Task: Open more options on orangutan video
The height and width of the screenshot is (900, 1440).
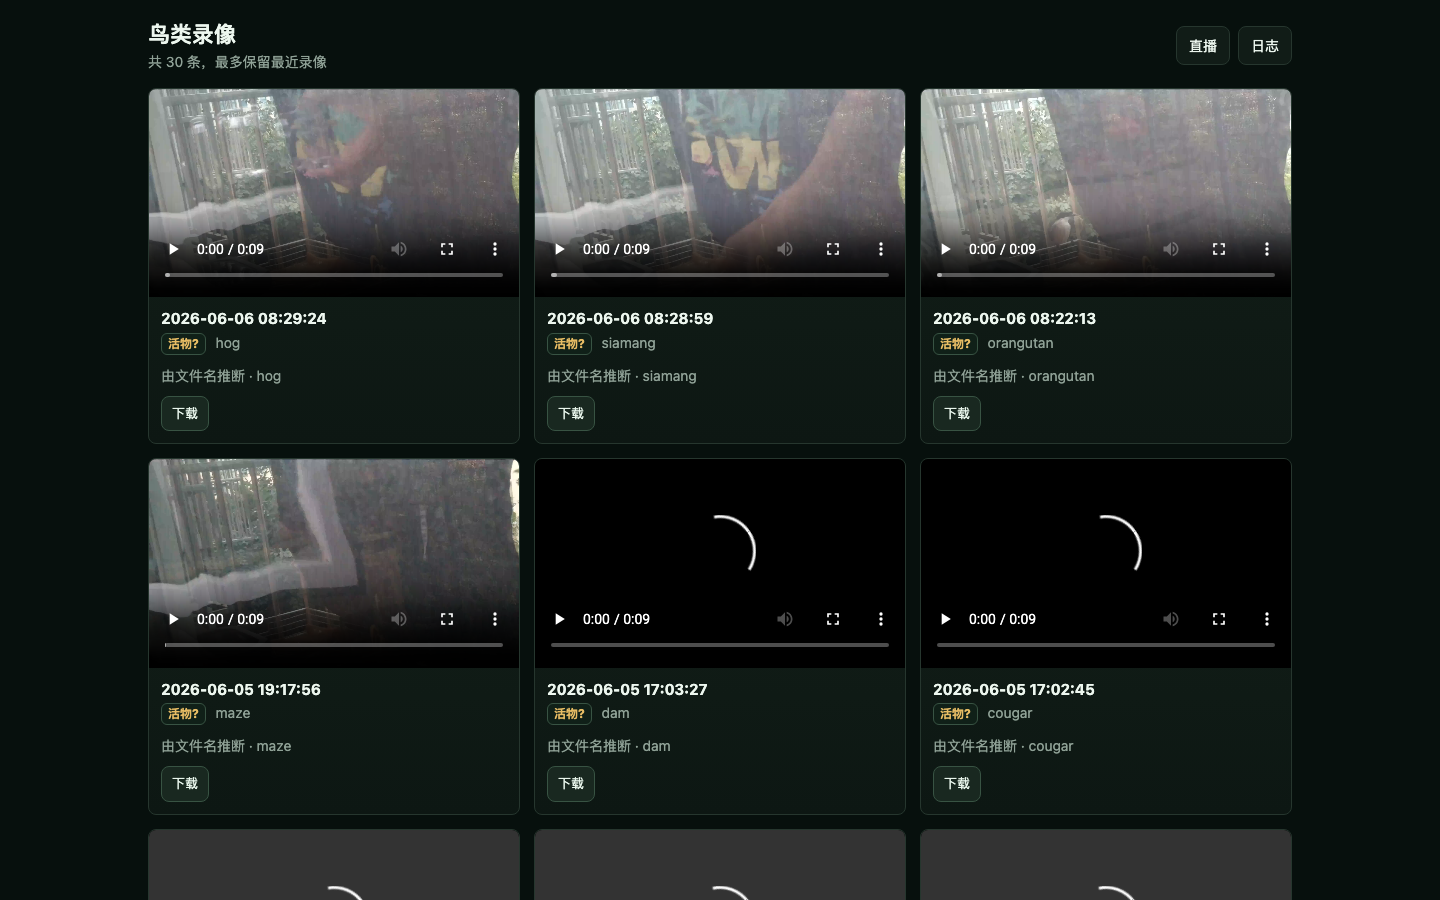Action: coord(1267,249)
